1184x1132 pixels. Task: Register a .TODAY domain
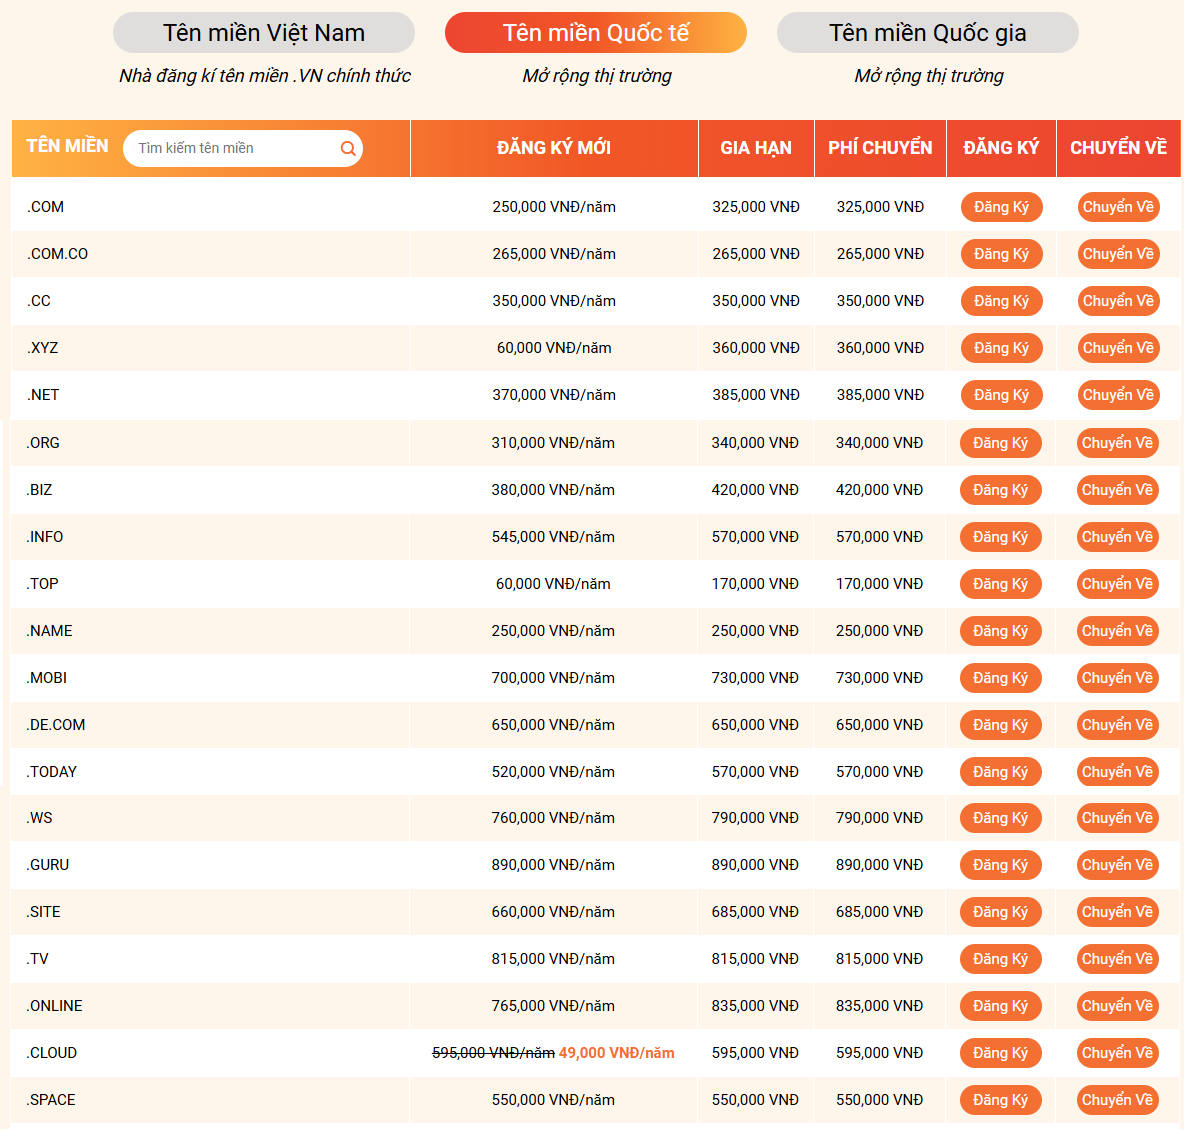pos(1001,772)
